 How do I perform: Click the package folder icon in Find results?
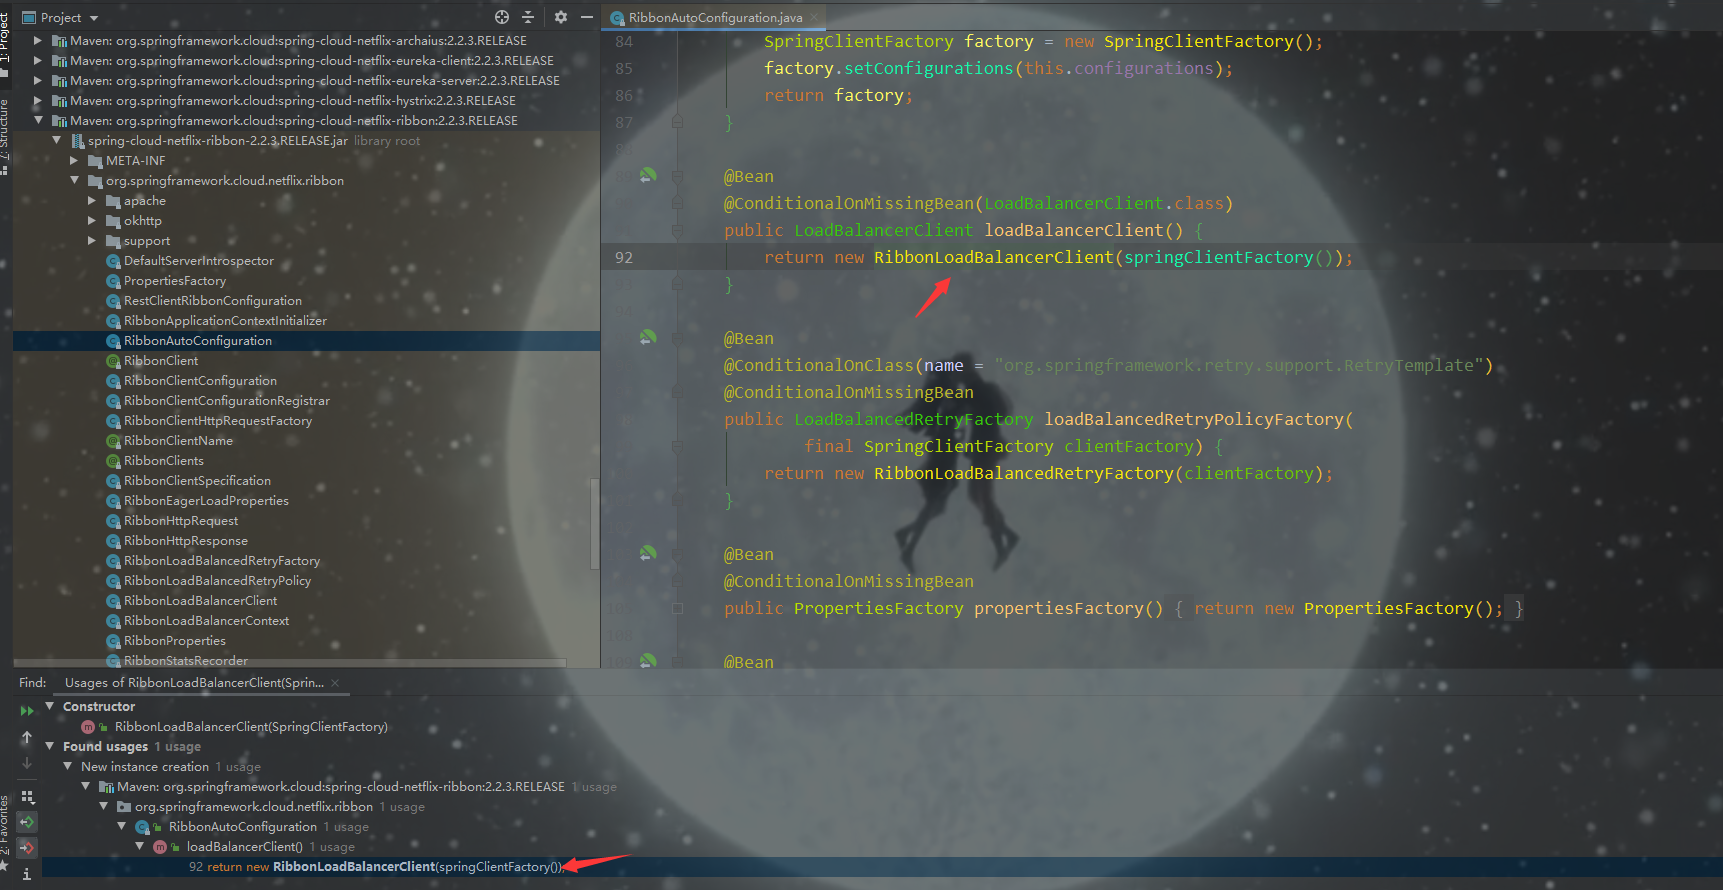124,807
